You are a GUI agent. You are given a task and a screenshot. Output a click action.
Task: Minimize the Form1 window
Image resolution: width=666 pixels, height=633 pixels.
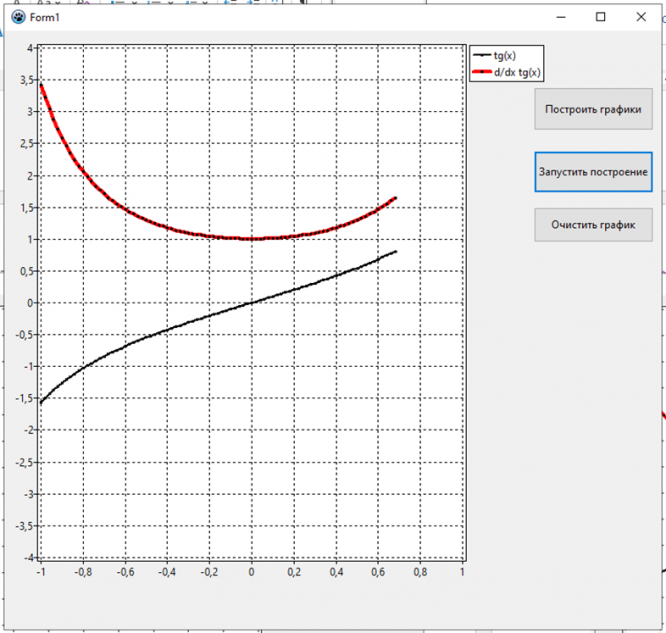click(559, 17)
